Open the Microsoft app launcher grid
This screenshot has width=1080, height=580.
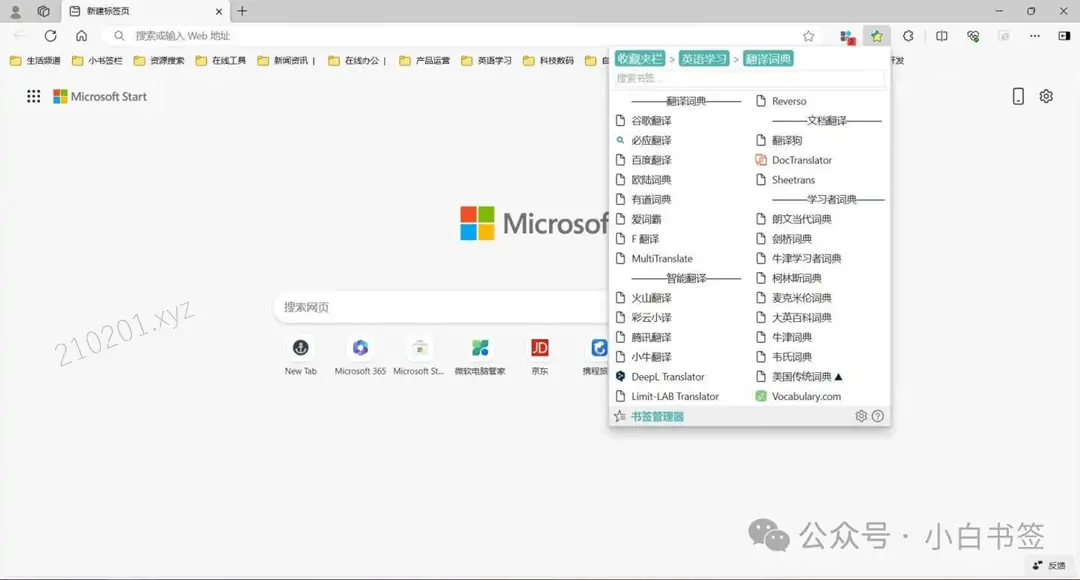pyautogui.click(x=33, y=96)
